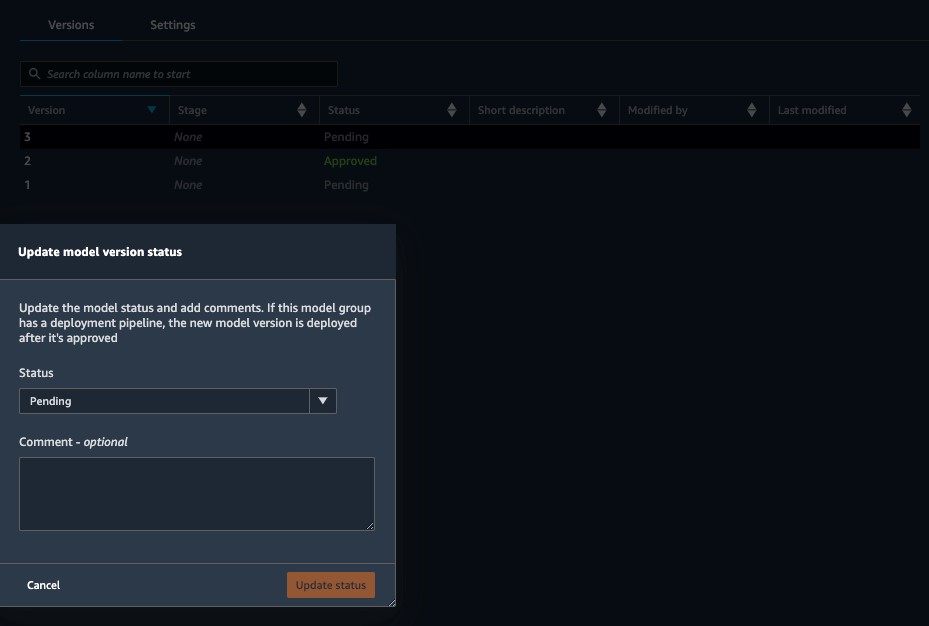This screenshot has height=626, width=929.
Task: Open the Status dropdown showing Pending
Action: coord(178,401)
